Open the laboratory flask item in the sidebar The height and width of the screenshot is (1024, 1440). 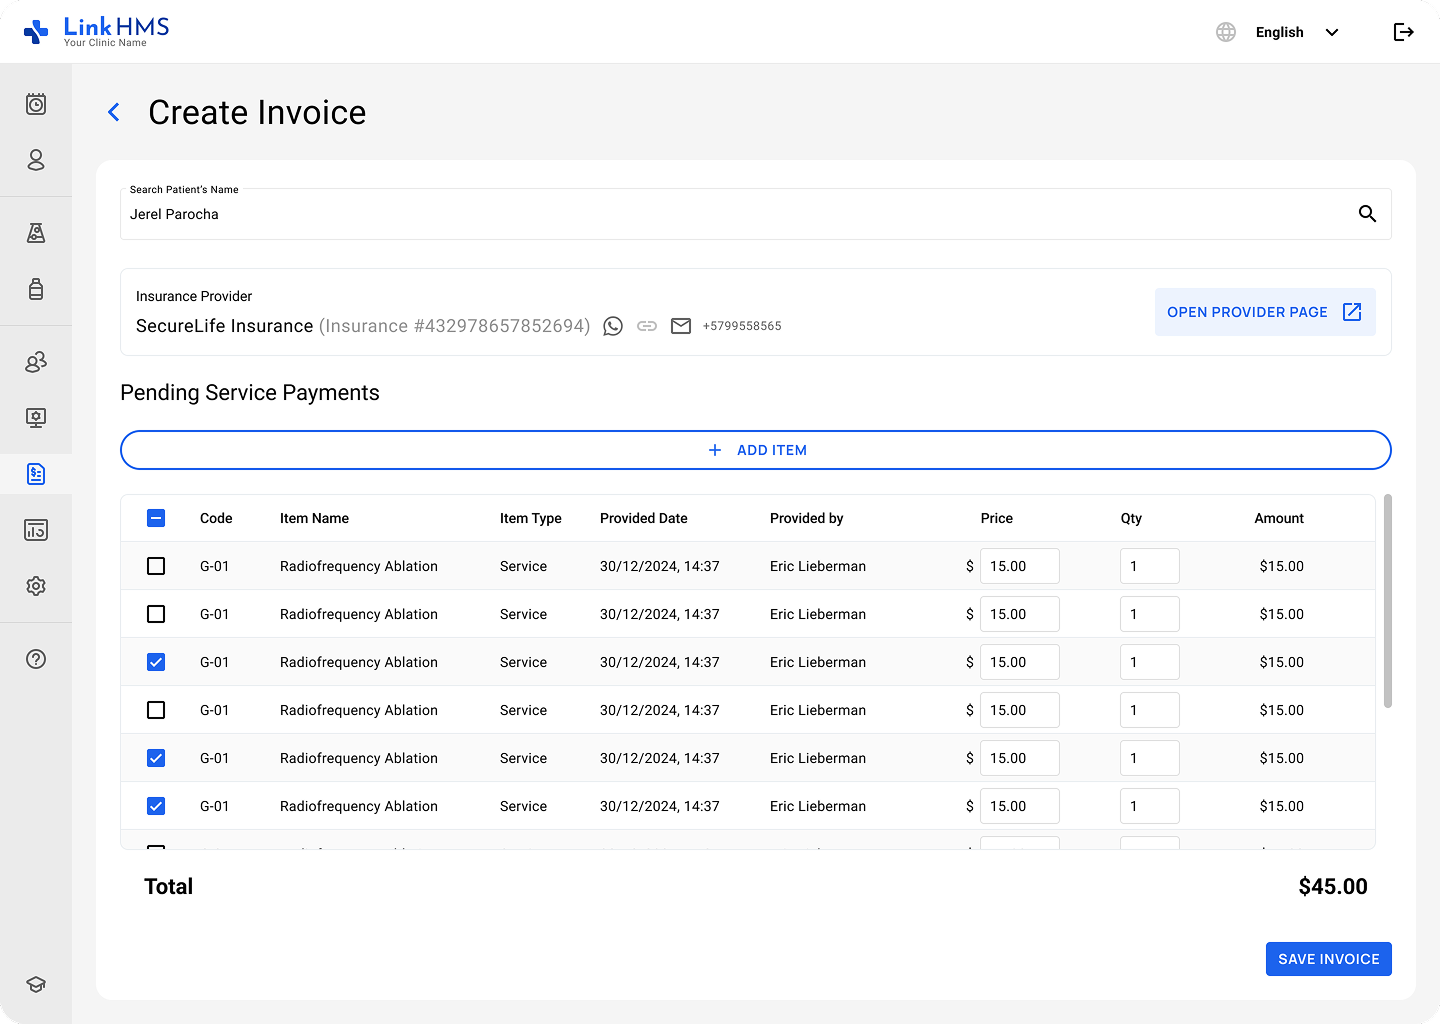(36, 233)
